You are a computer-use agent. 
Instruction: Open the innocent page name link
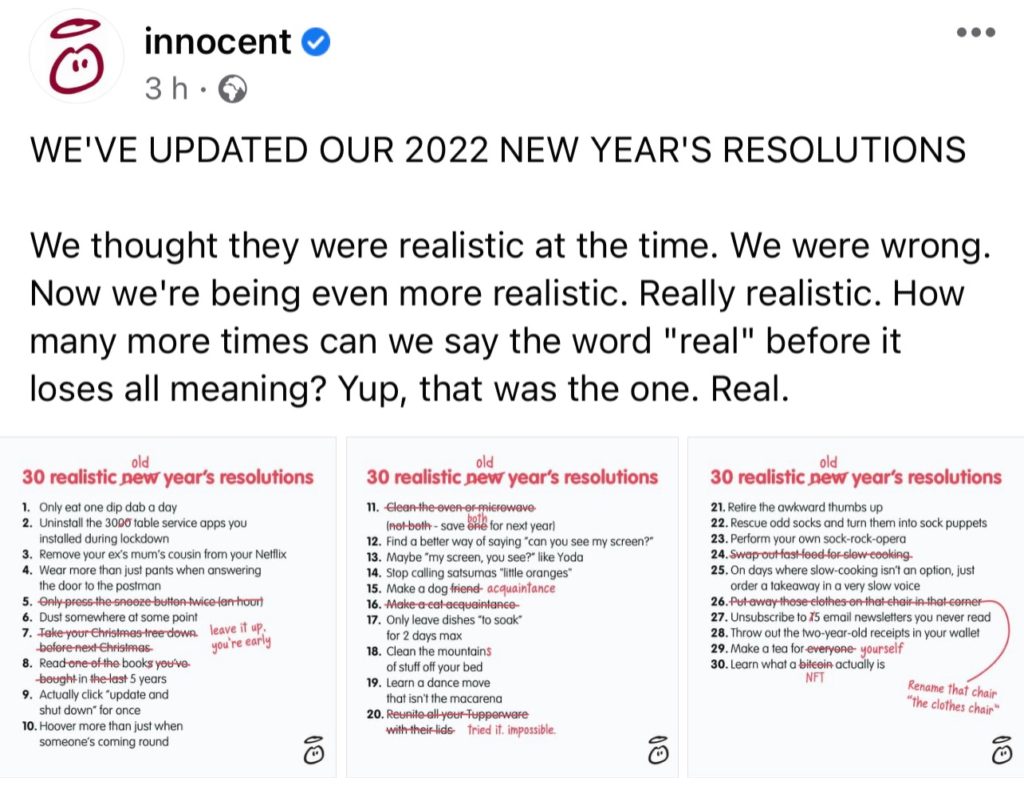pos(217,41)
